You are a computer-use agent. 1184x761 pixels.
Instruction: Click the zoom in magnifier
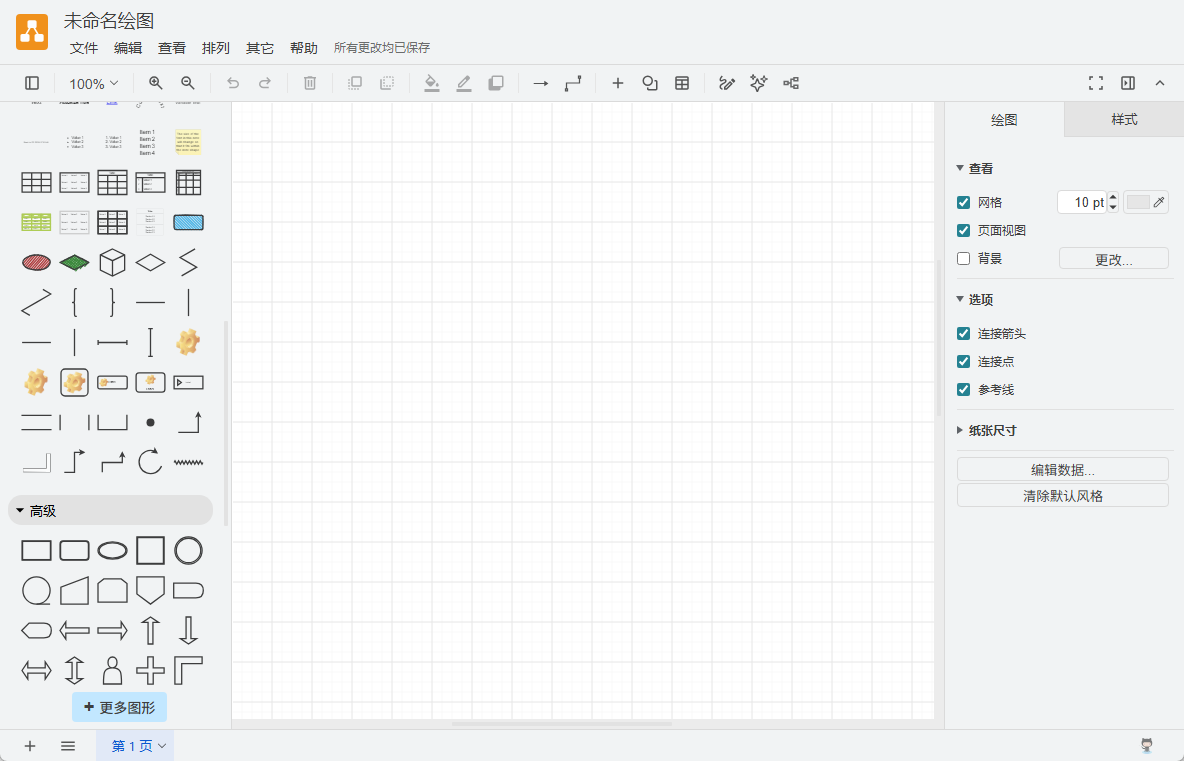(156, 83)
